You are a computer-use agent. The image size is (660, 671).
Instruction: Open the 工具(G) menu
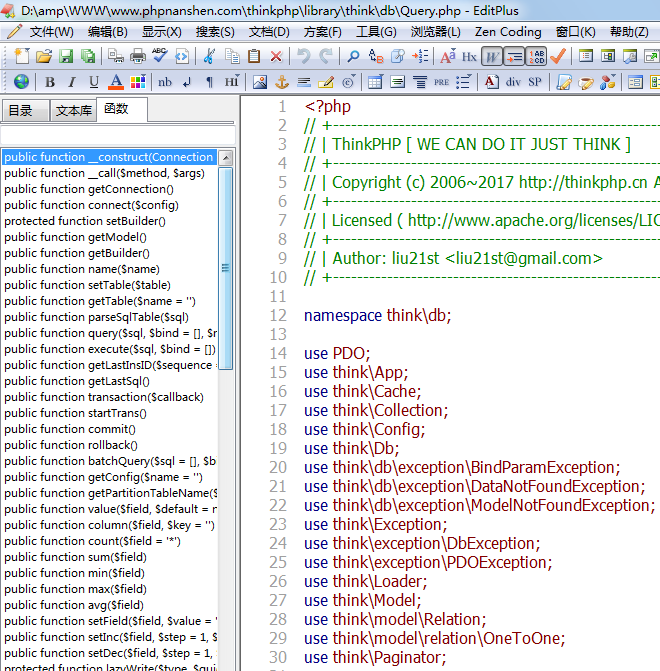(x=376, y=32)
